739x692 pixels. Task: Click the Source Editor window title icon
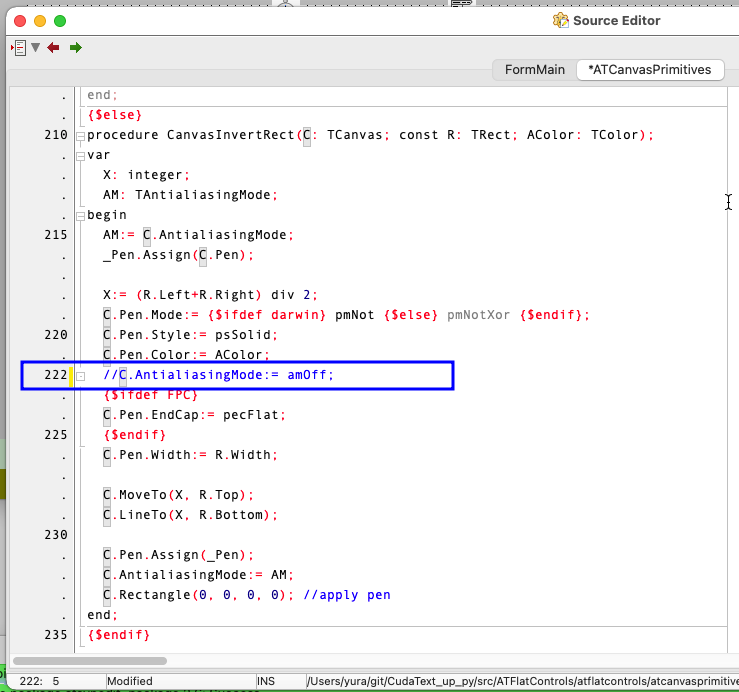(x=560, y=21)
